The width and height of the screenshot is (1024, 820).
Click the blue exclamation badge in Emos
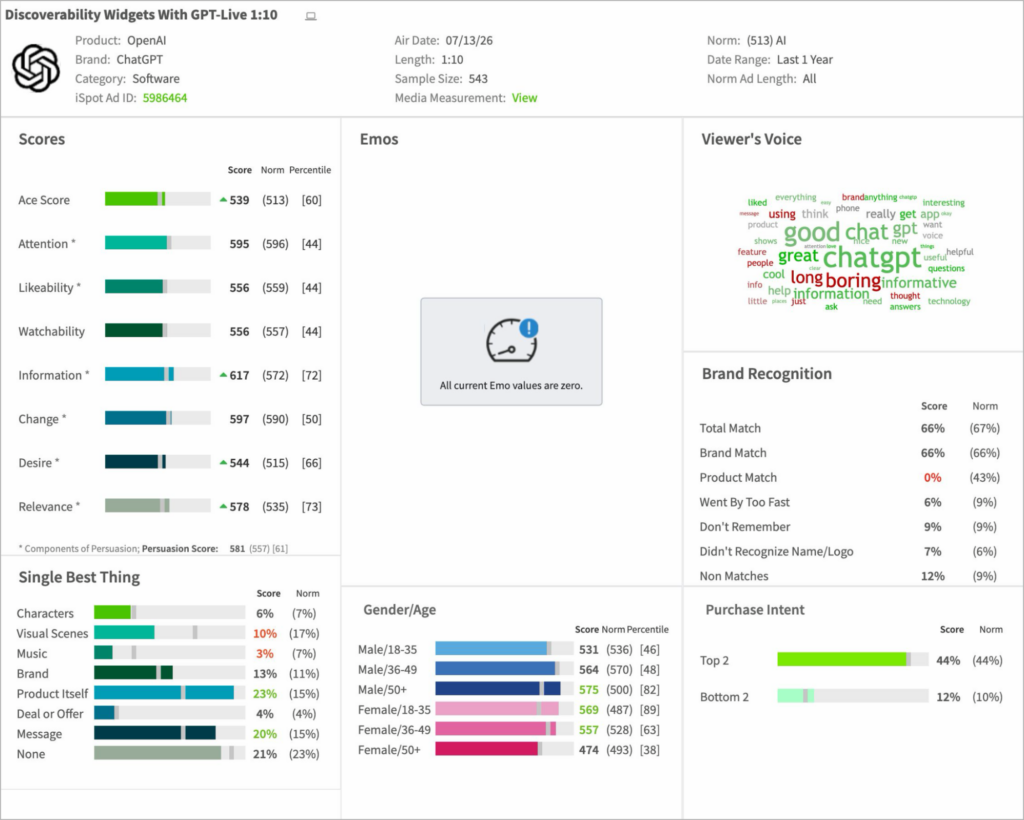click(x=529, y=328)
